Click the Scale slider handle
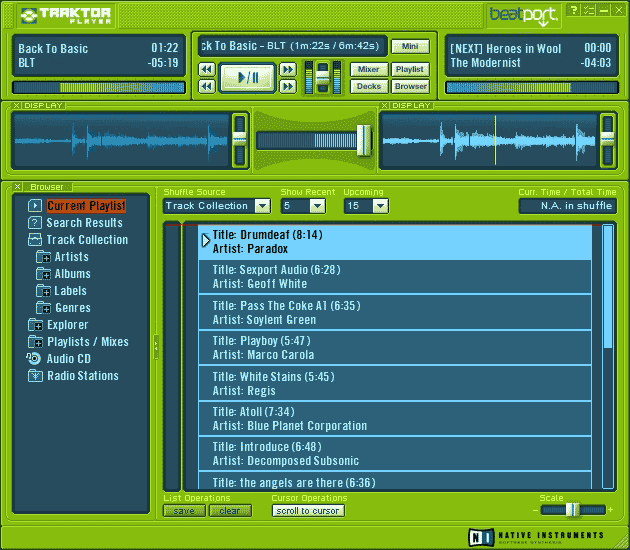This screenshot has width=630, height=550. [x=573, y=510]
